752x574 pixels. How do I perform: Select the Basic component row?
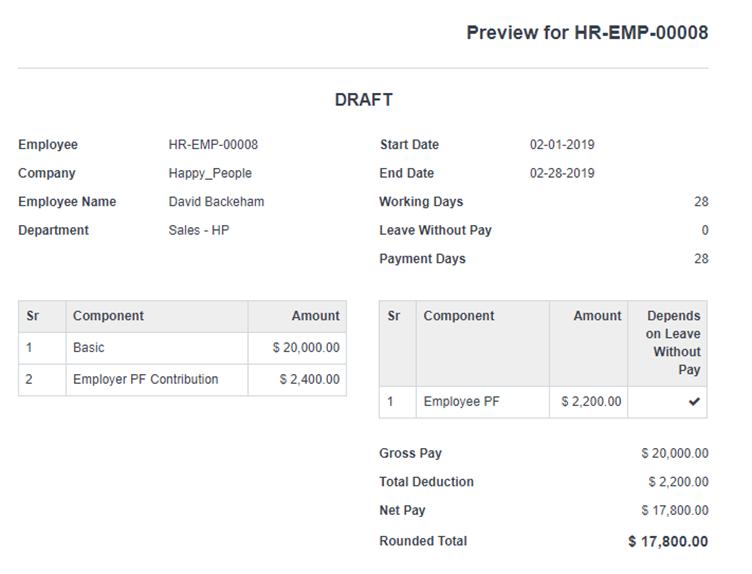click(x=89, y=348)
